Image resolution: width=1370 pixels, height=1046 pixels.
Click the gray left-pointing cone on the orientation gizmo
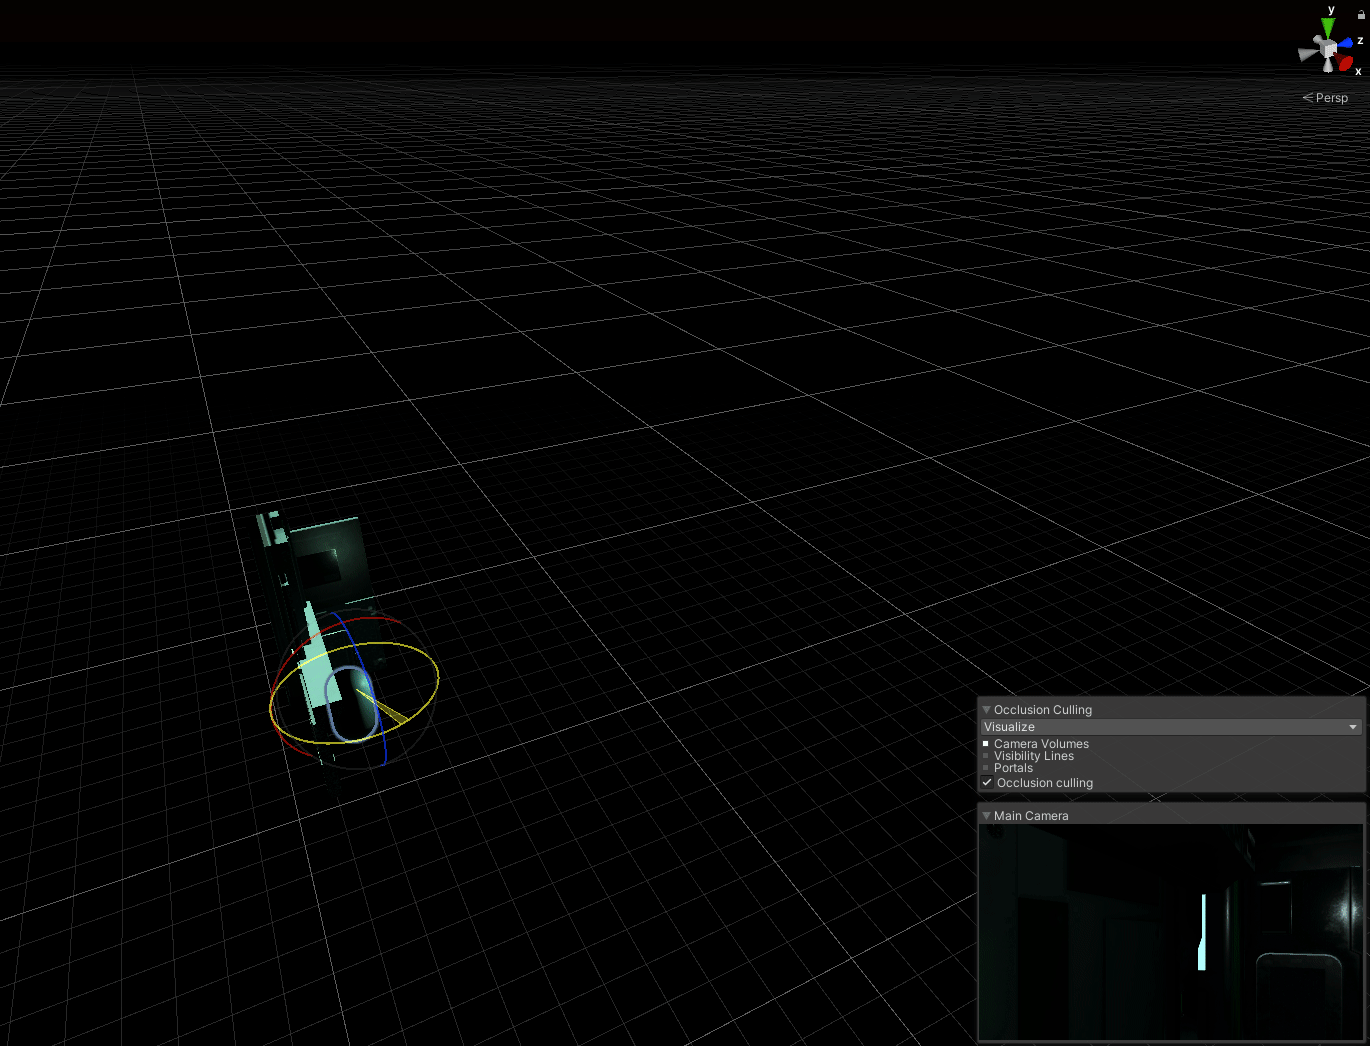coord(1308,54)
